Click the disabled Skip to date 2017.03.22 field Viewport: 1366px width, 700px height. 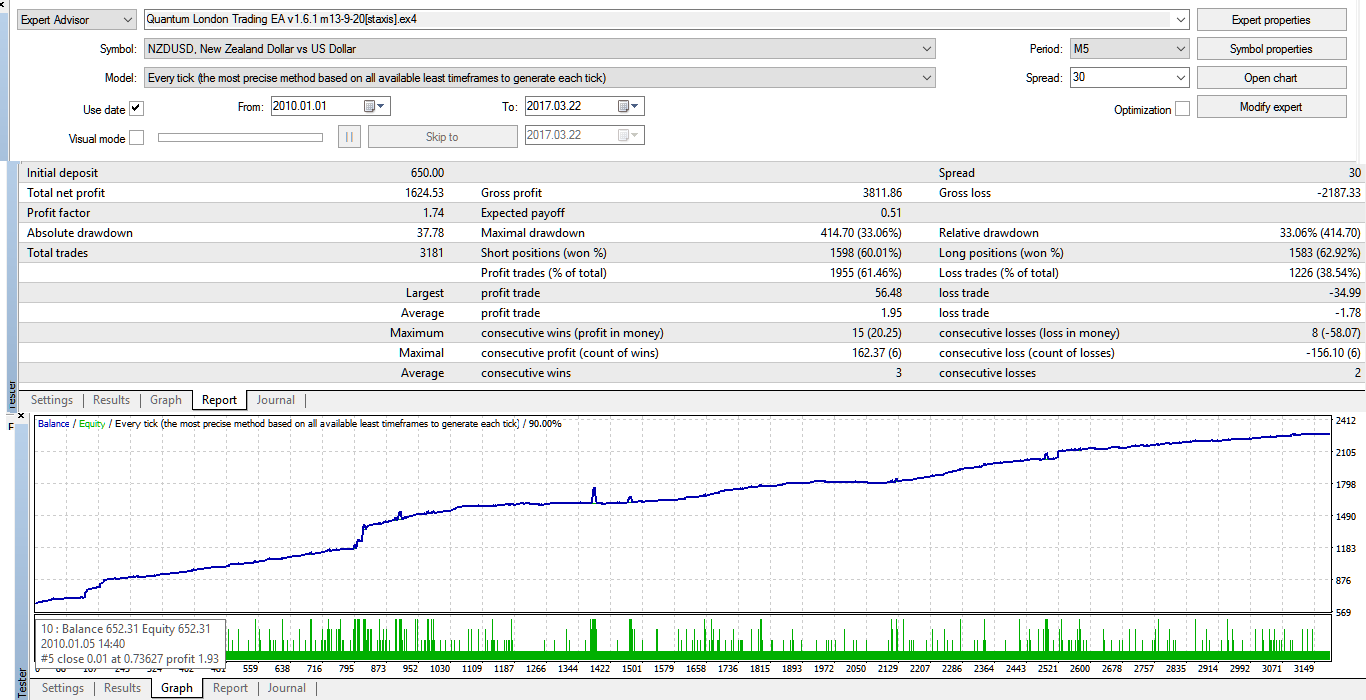[585, 136]
